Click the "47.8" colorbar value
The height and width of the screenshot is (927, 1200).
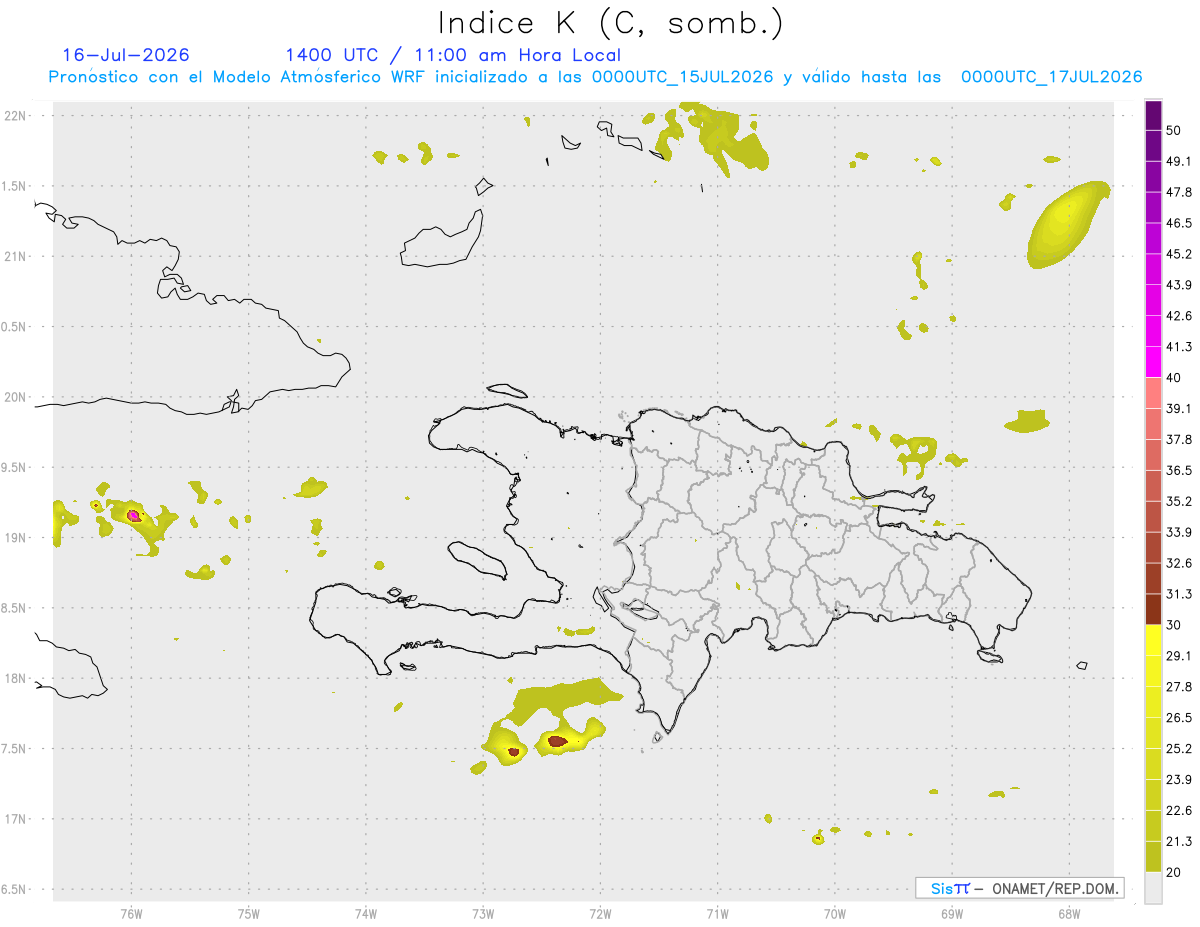pos(1179,192)
